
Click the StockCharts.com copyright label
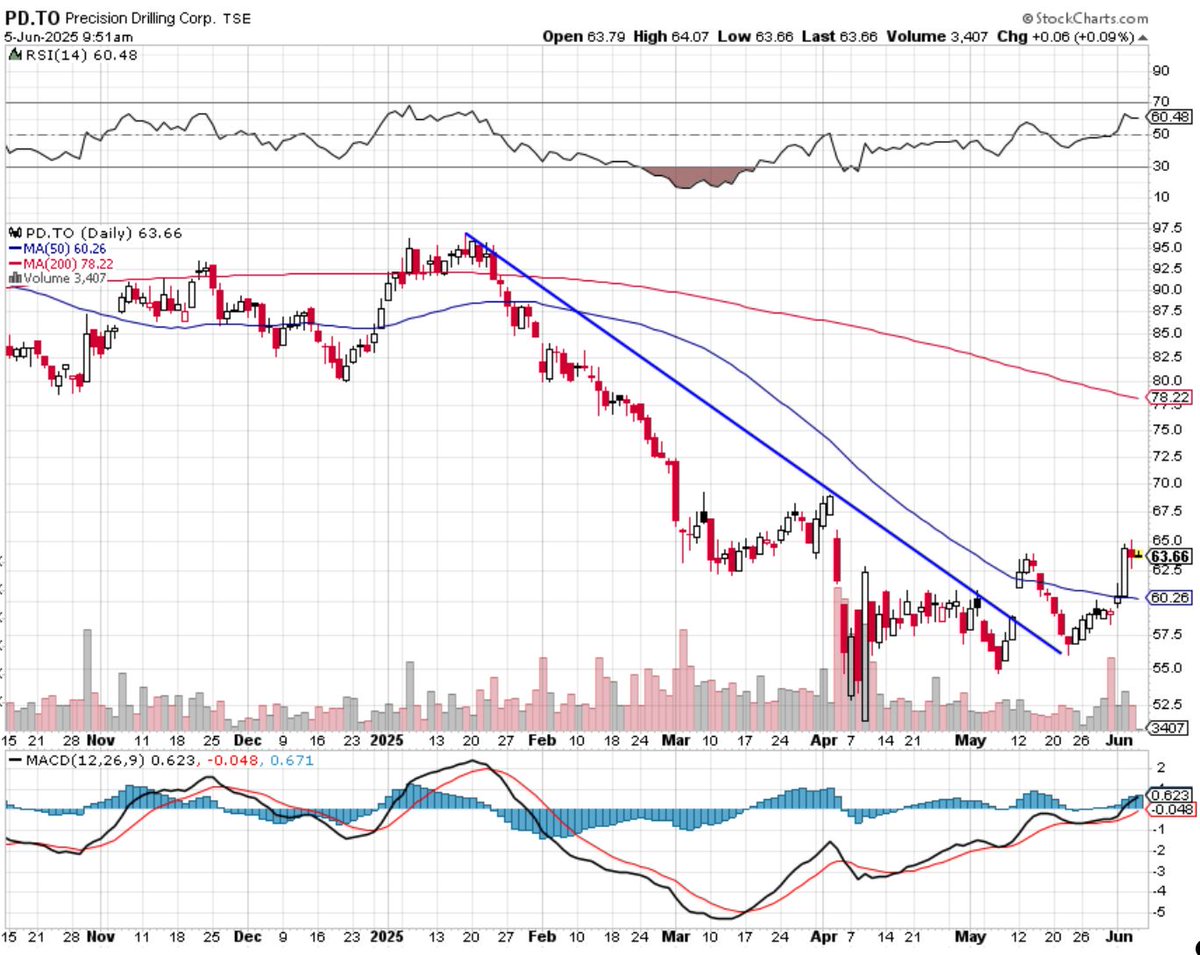coord(1085,18)
